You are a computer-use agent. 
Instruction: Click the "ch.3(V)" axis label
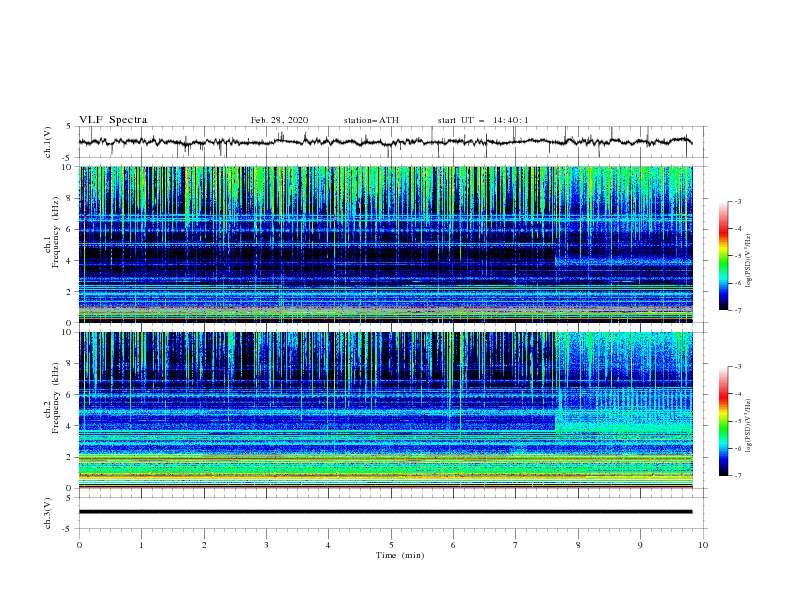point(48,513)
